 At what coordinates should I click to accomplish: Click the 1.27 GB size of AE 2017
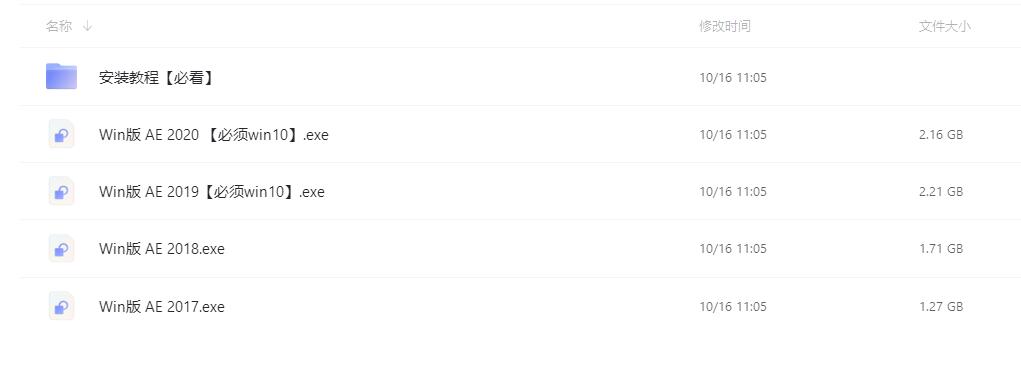coord(941,306)
